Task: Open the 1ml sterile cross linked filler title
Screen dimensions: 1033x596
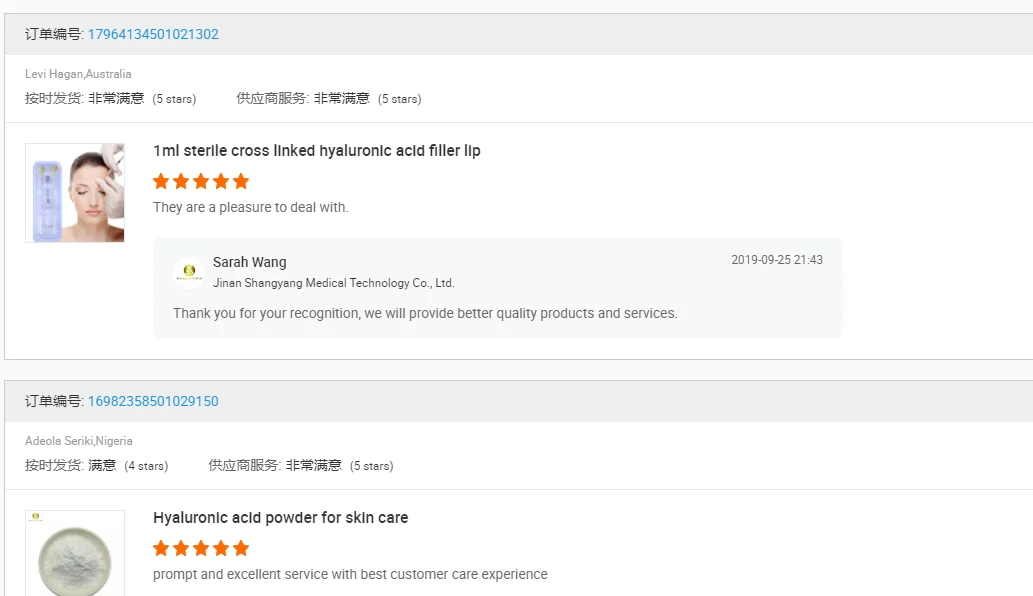Action: (316, 151)
